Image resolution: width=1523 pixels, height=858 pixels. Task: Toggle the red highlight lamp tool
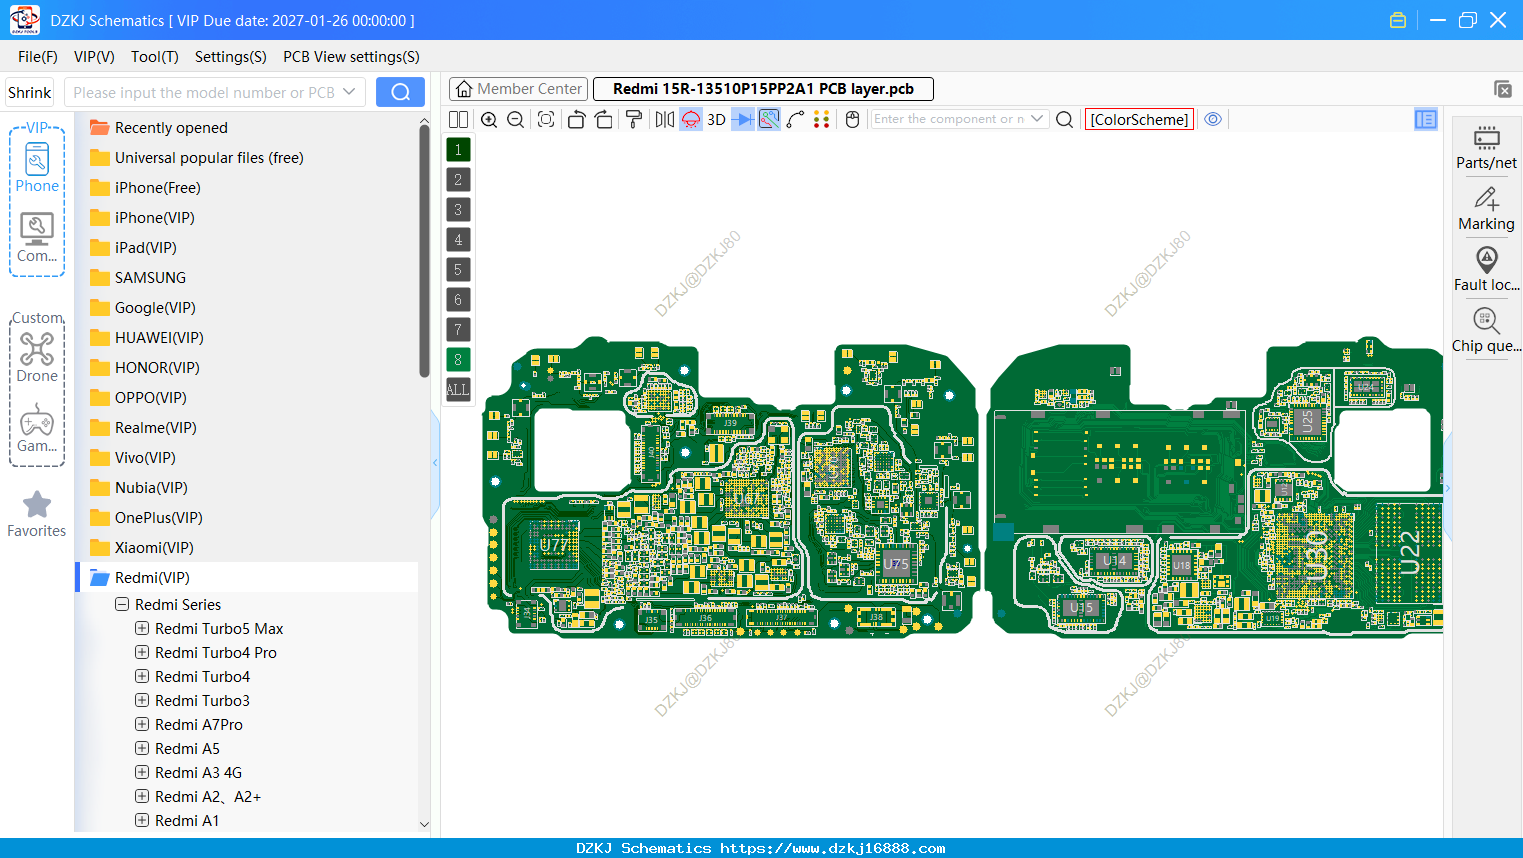pyautogui.click(x=691, y=119)
